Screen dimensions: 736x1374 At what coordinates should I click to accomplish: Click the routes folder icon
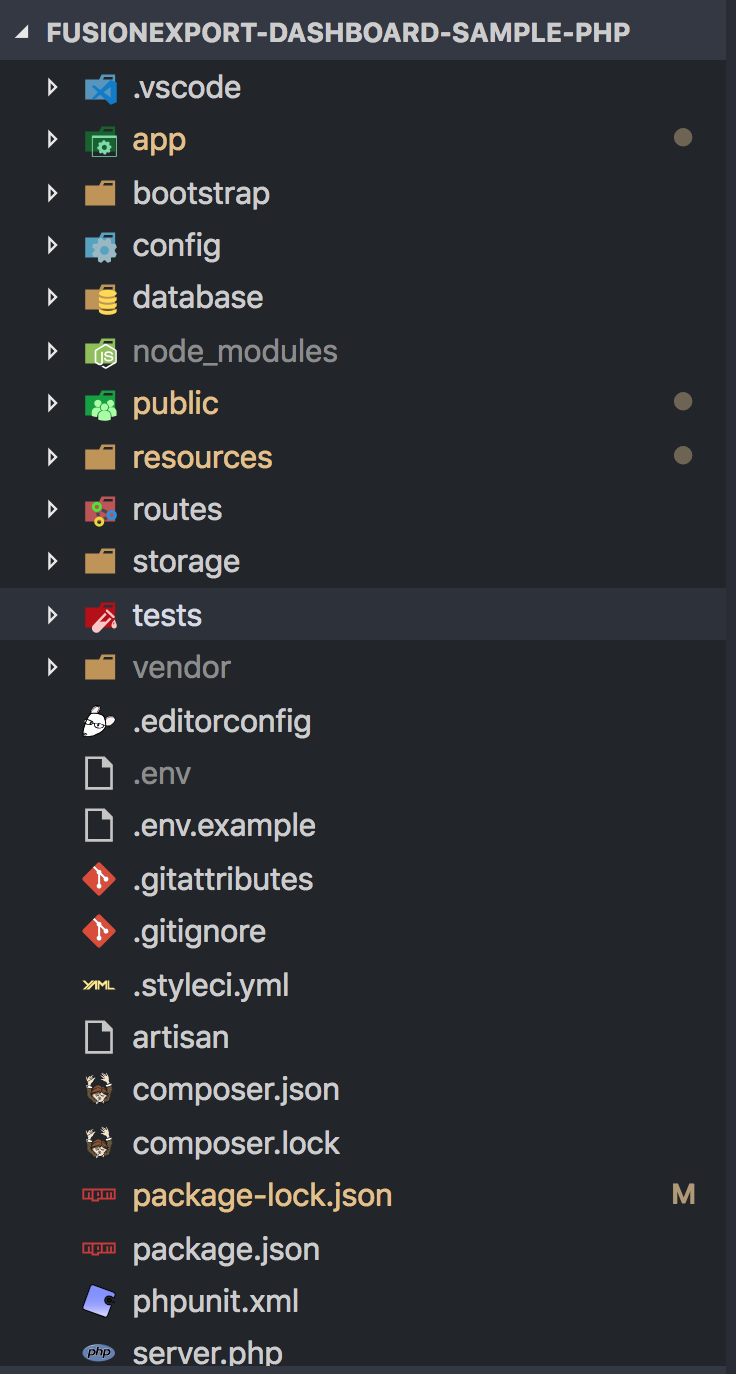pos(100,509)
